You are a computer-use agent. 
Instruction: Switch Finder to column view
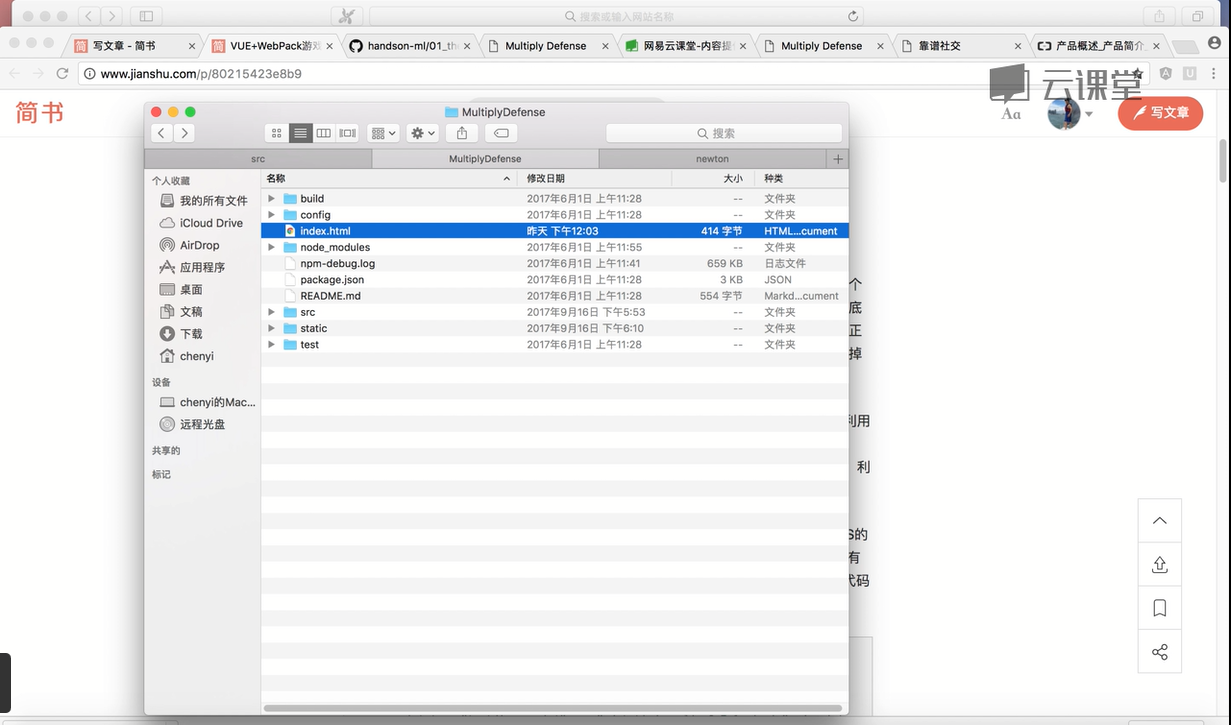tap(323, 133)
